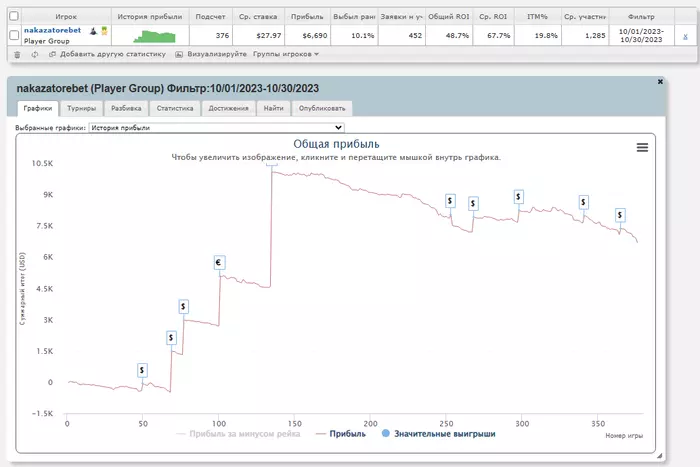
Task: Click the $ win marker just past game 250
Action: pyautogui.click(x=450, y=201)
